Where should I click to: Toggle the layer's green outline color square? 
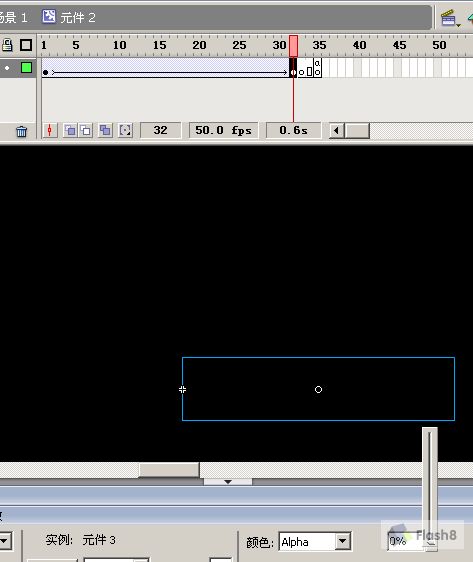pyautogui.click(x=26, y=67)
